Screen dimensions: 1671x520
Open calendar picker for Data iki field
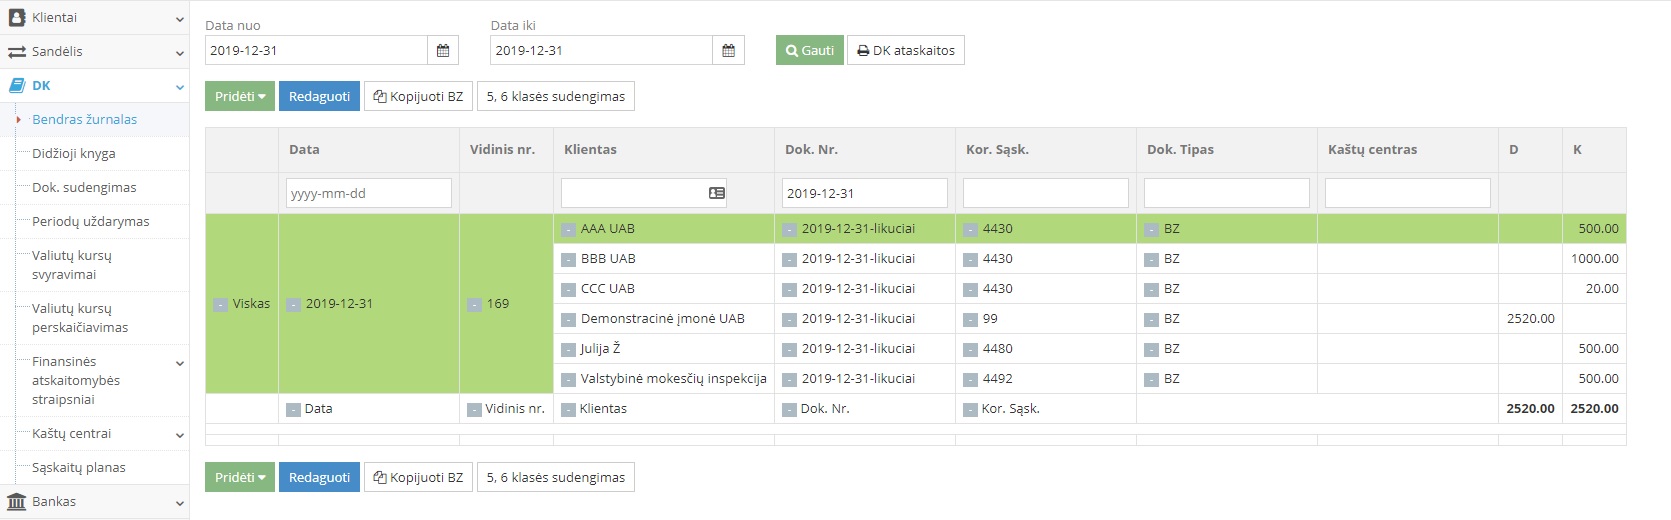coord(728,51)
